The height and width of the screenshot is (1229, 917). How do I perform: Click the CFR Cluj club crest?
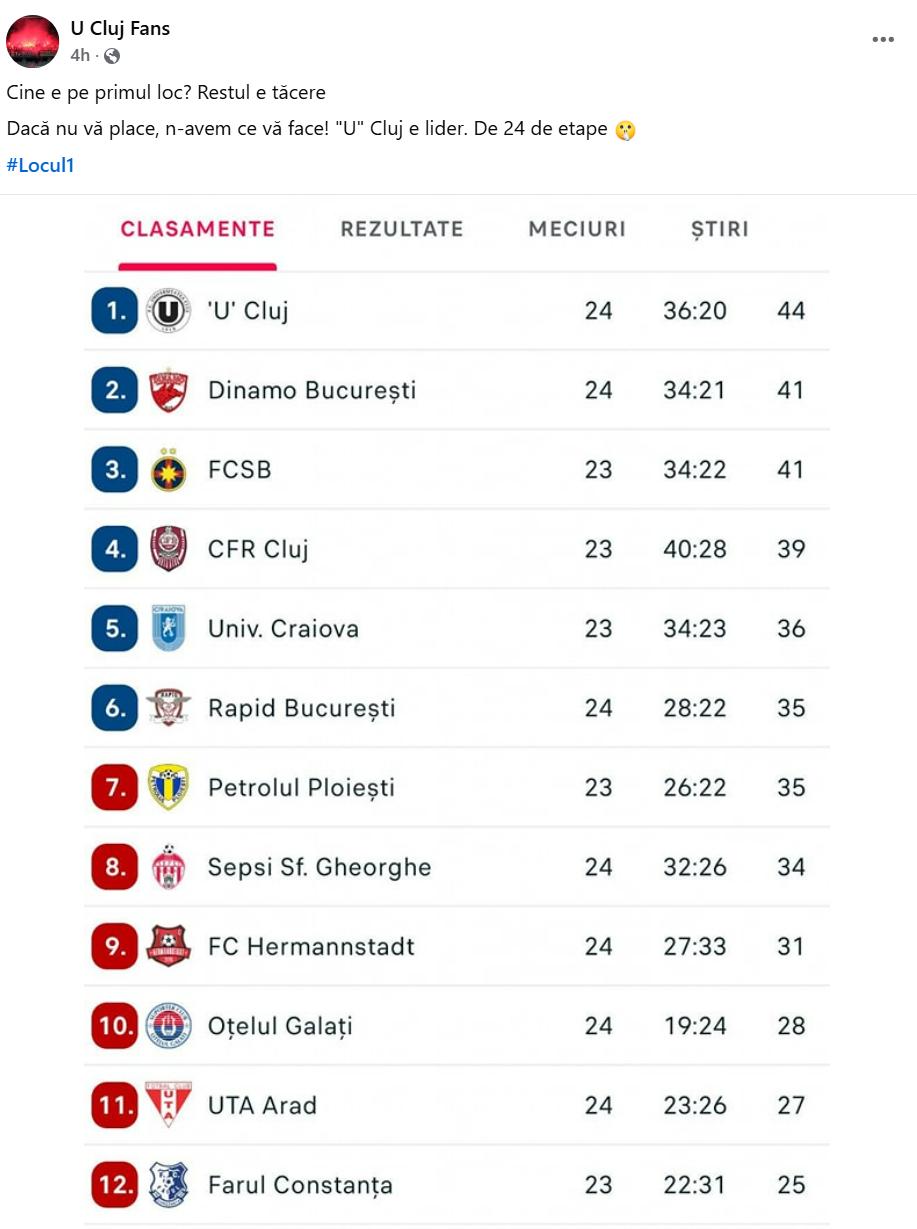[168, 549]
